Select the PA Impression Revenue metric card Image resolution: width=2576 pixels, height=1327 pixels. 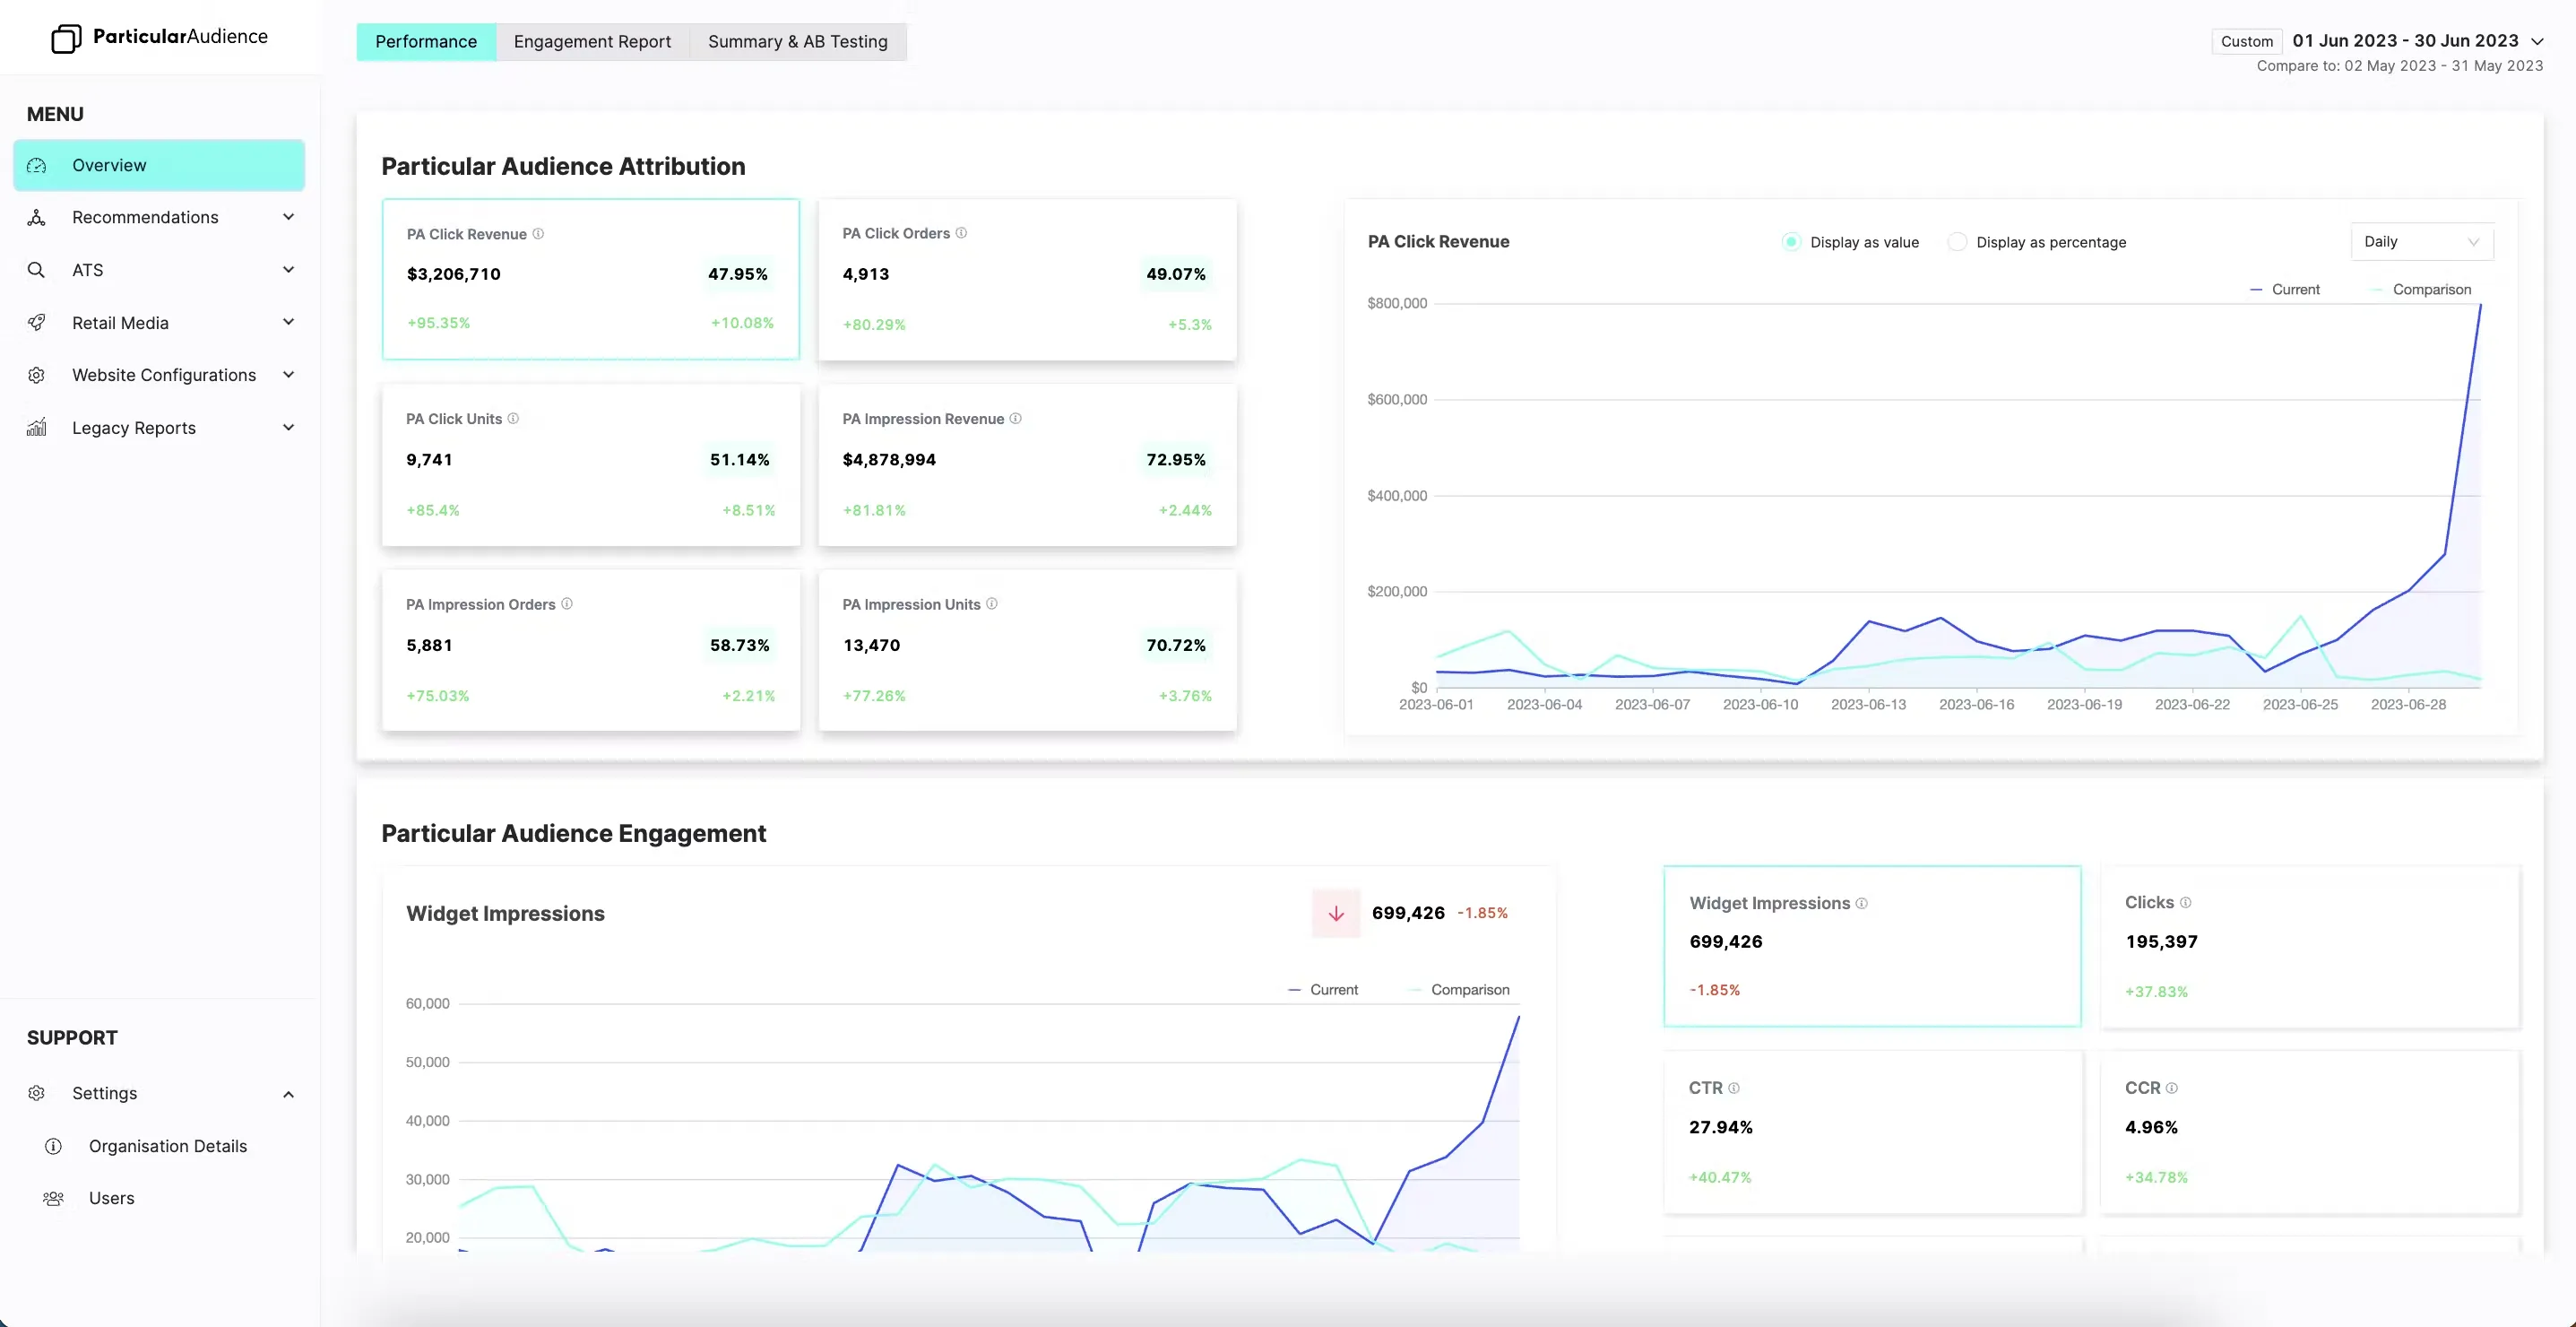(1027, 465)
